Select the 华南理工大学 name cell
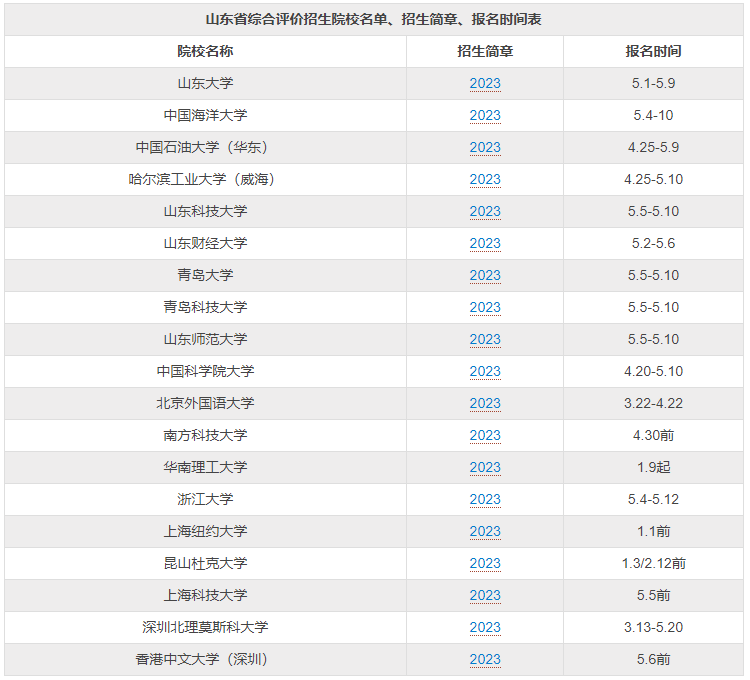Viewport: 750px width, 680px height. pyautogui.click(x=206, y=468)
